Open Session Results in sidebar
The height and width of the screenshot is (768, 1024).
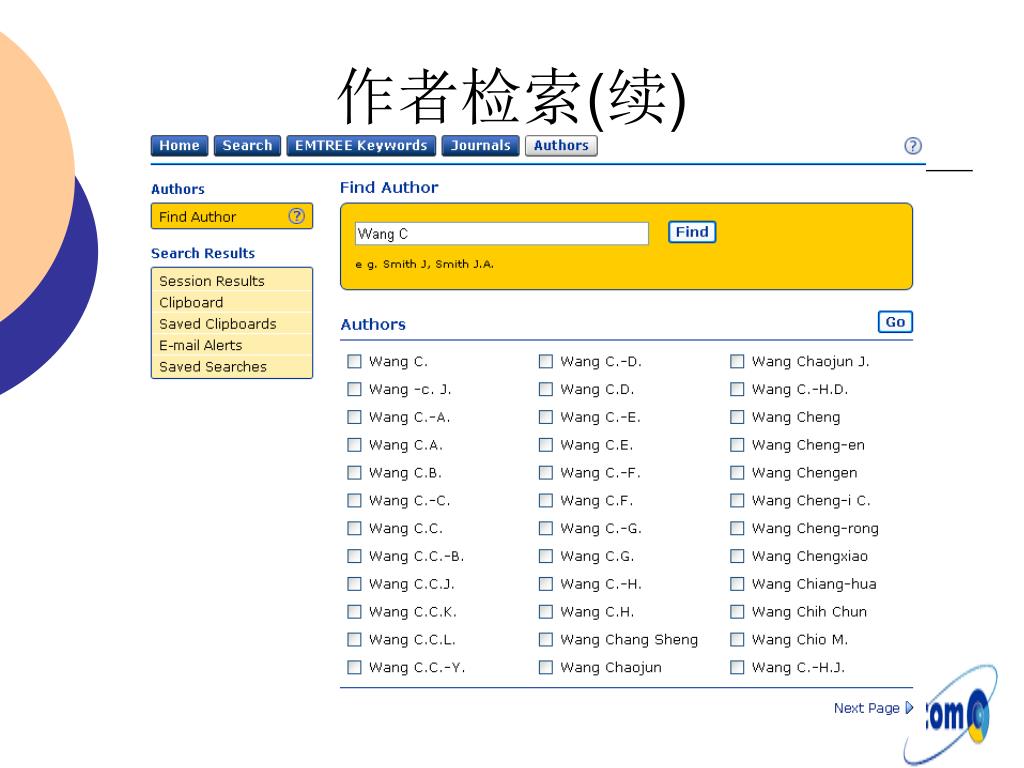pyautogui.click(x=212, y=281)
